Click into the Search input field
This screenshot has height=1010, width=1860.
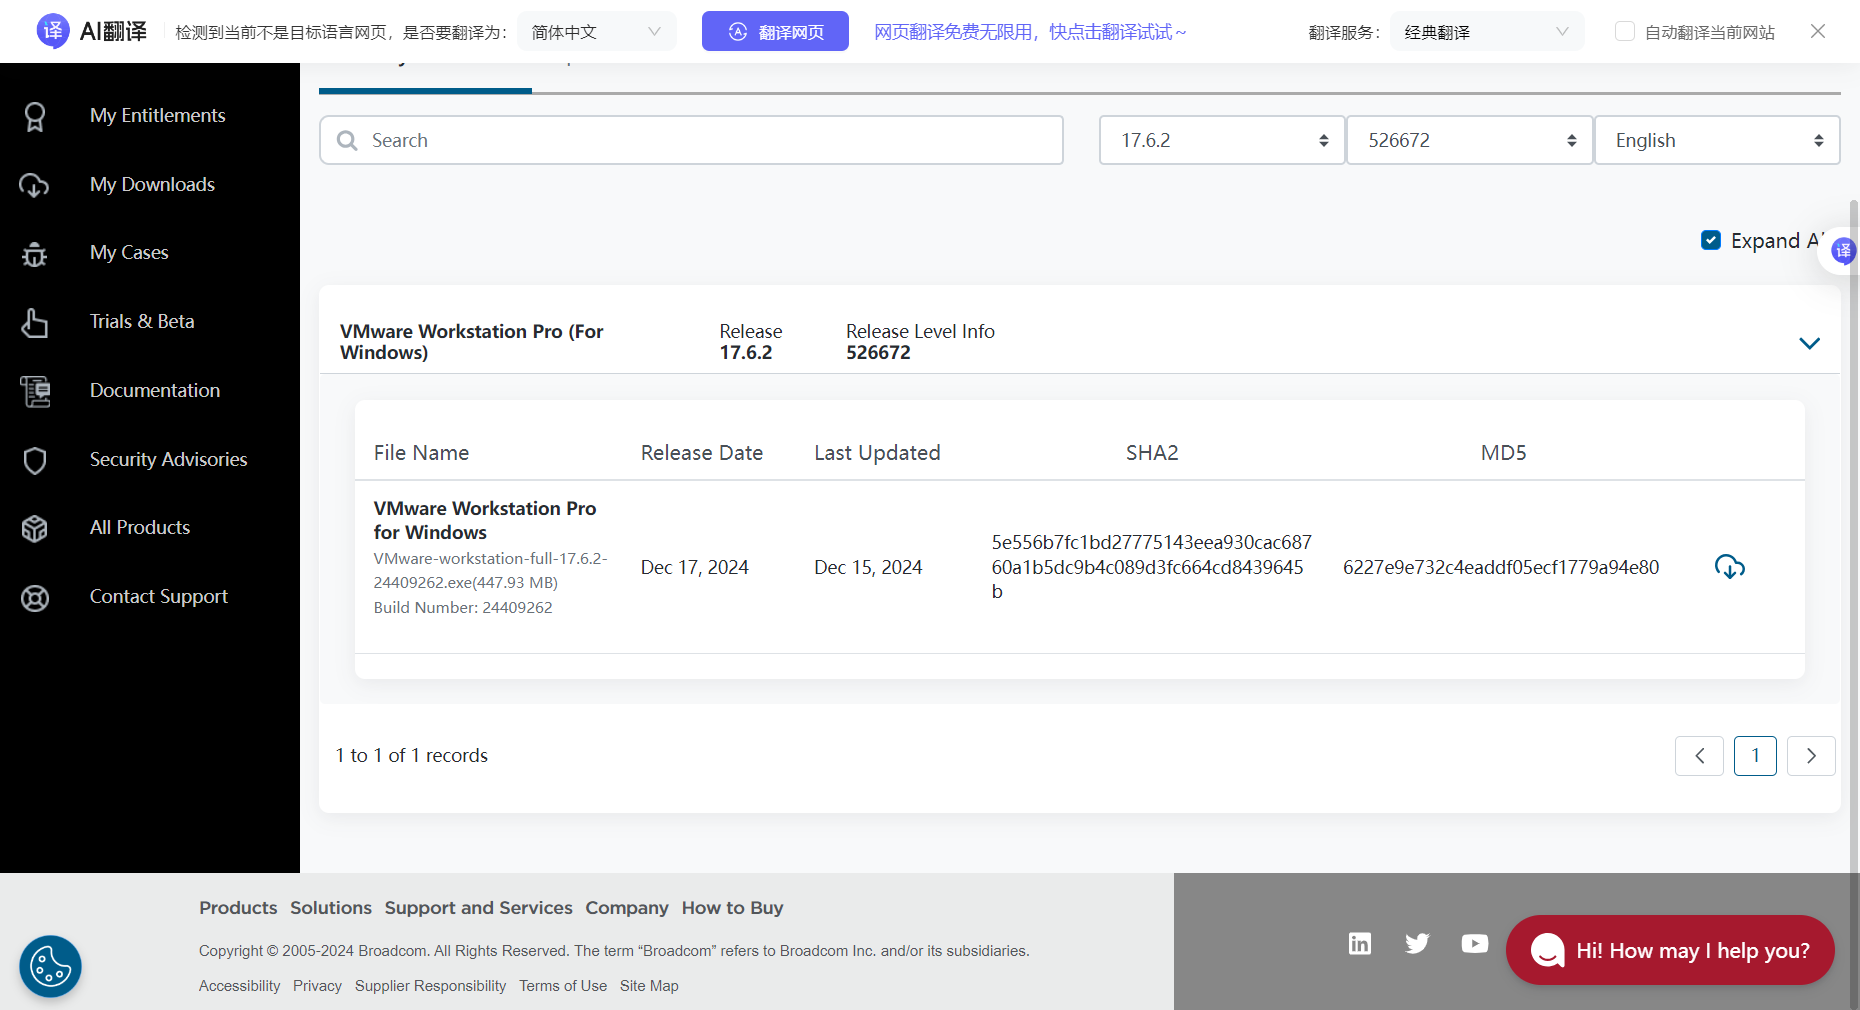[700, 140]
